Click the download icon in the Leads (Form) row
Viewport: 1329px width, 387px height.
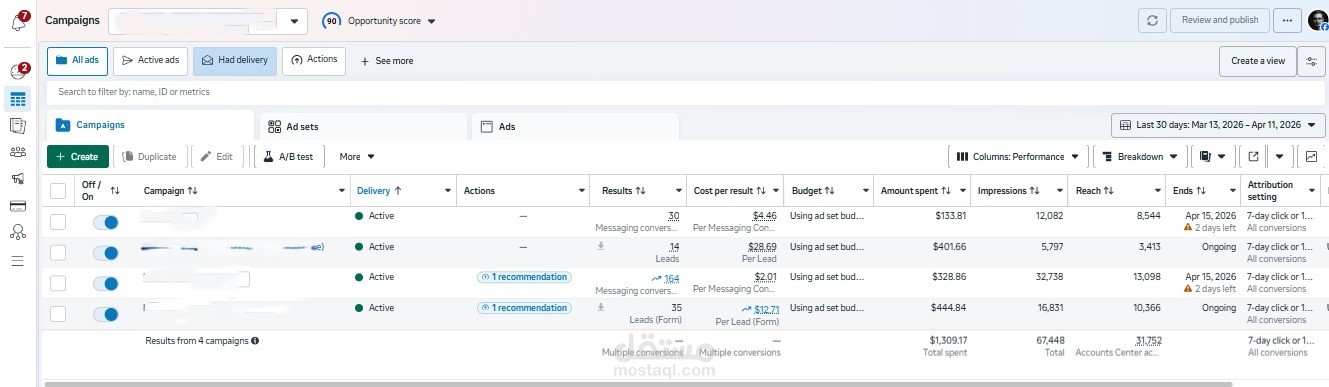601,308
